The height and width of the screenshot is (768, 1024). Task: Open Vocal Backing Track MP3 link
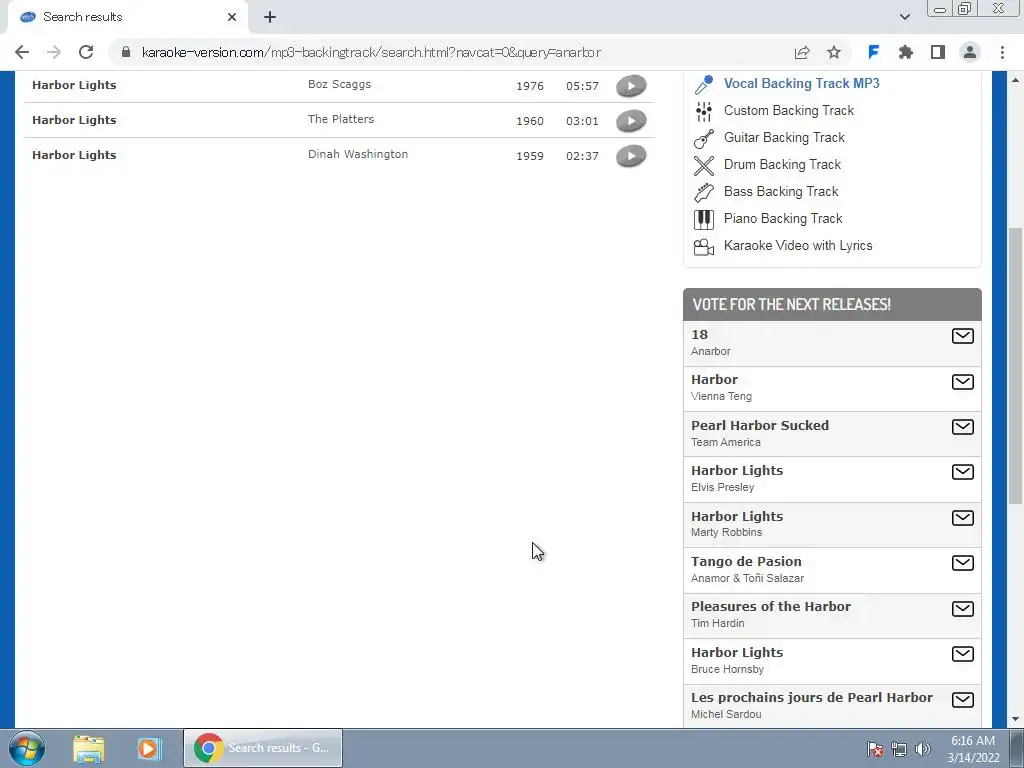click(x=801, y=84)
